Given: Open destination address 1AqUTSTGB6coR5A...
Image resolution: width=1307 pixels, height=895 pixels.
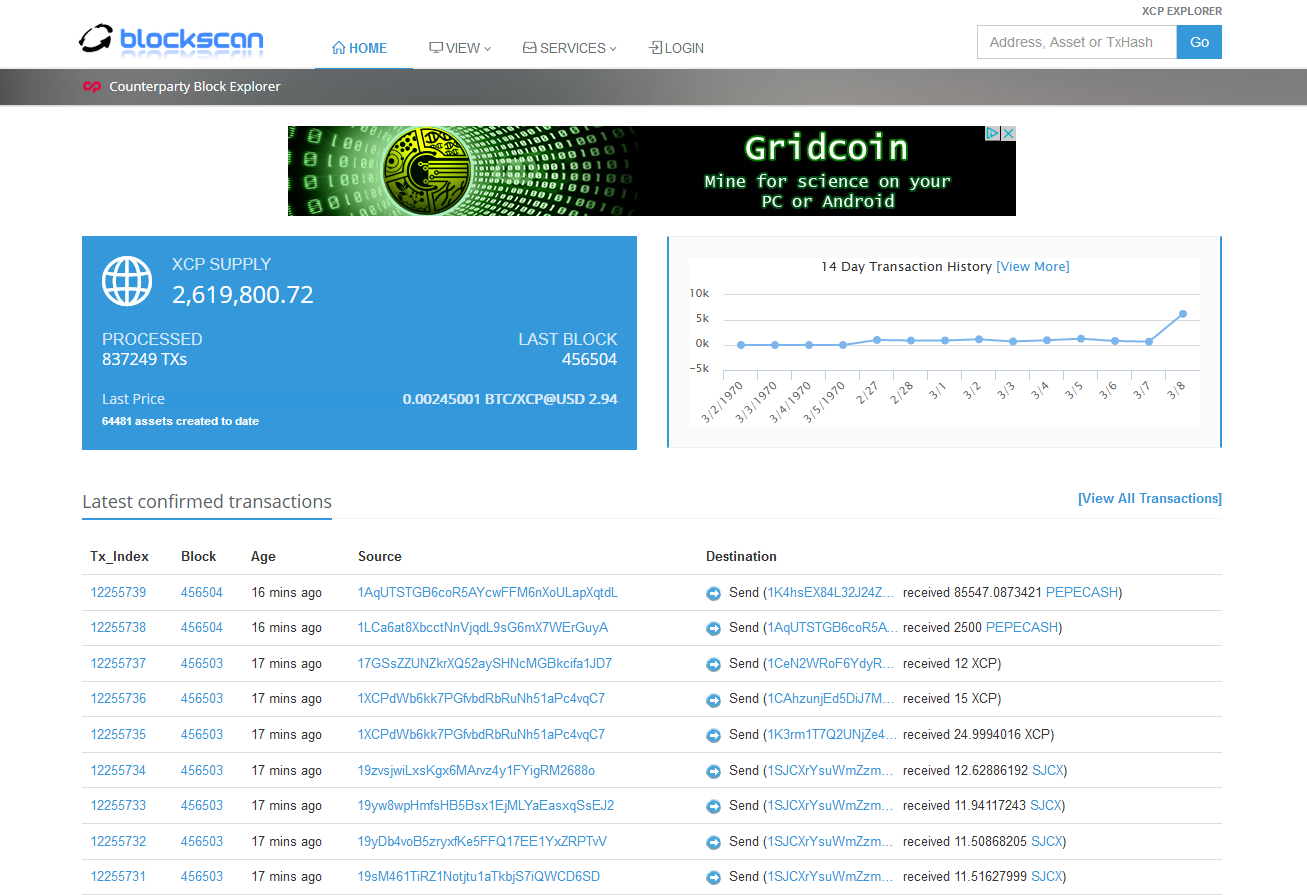Looking at the screenshot, I should 832,627.
